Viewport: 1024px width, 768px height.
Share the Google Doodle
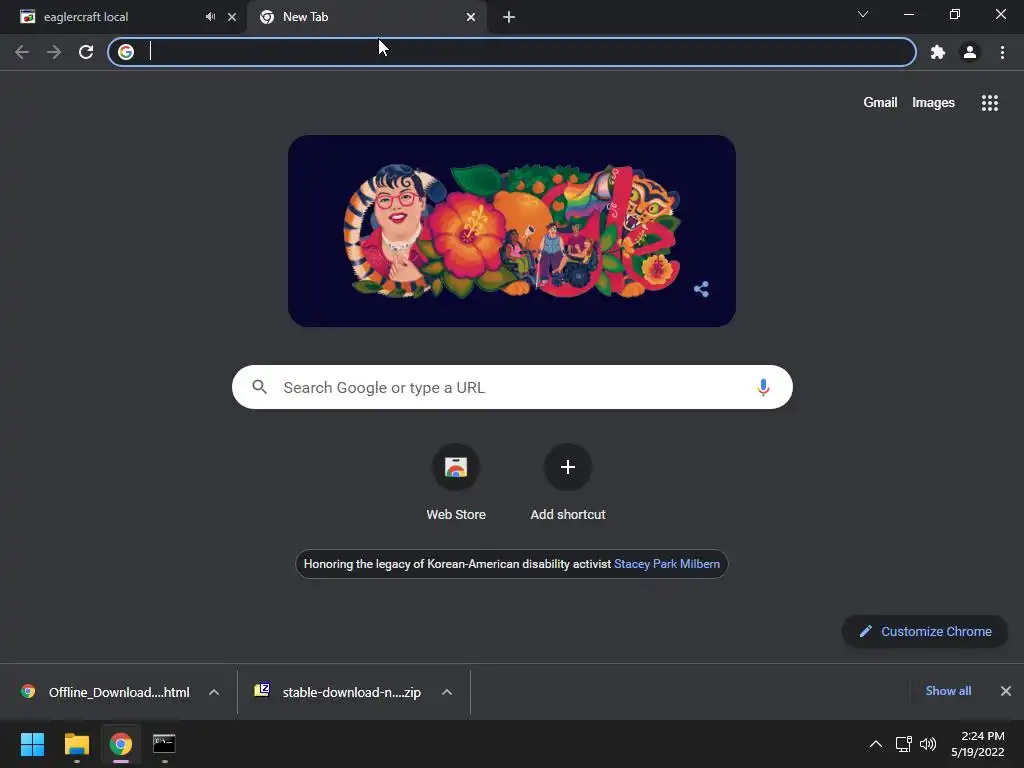[x=701, y=289]
